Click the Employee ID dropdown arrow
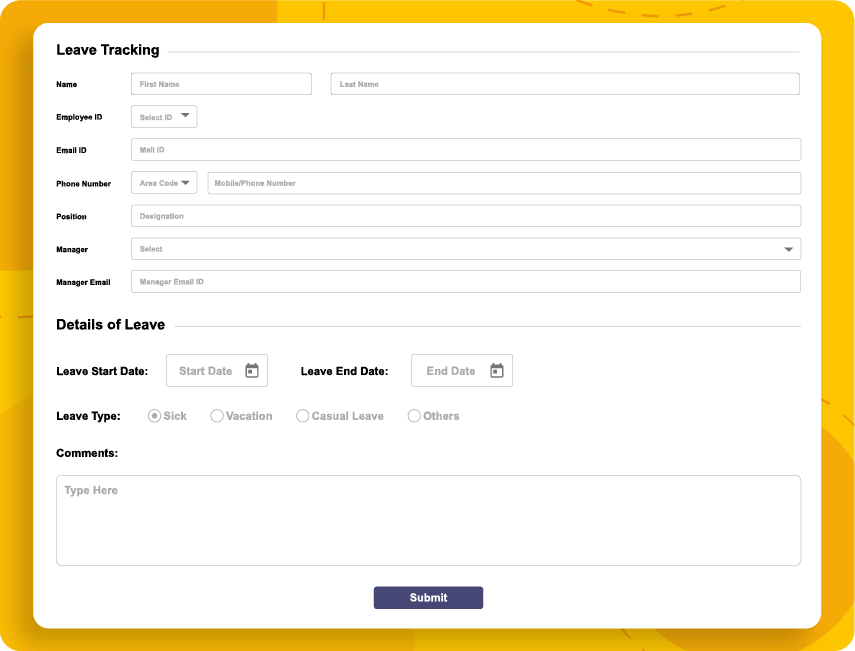The height and width of the screenshot is (651, 855). [184, 115]
